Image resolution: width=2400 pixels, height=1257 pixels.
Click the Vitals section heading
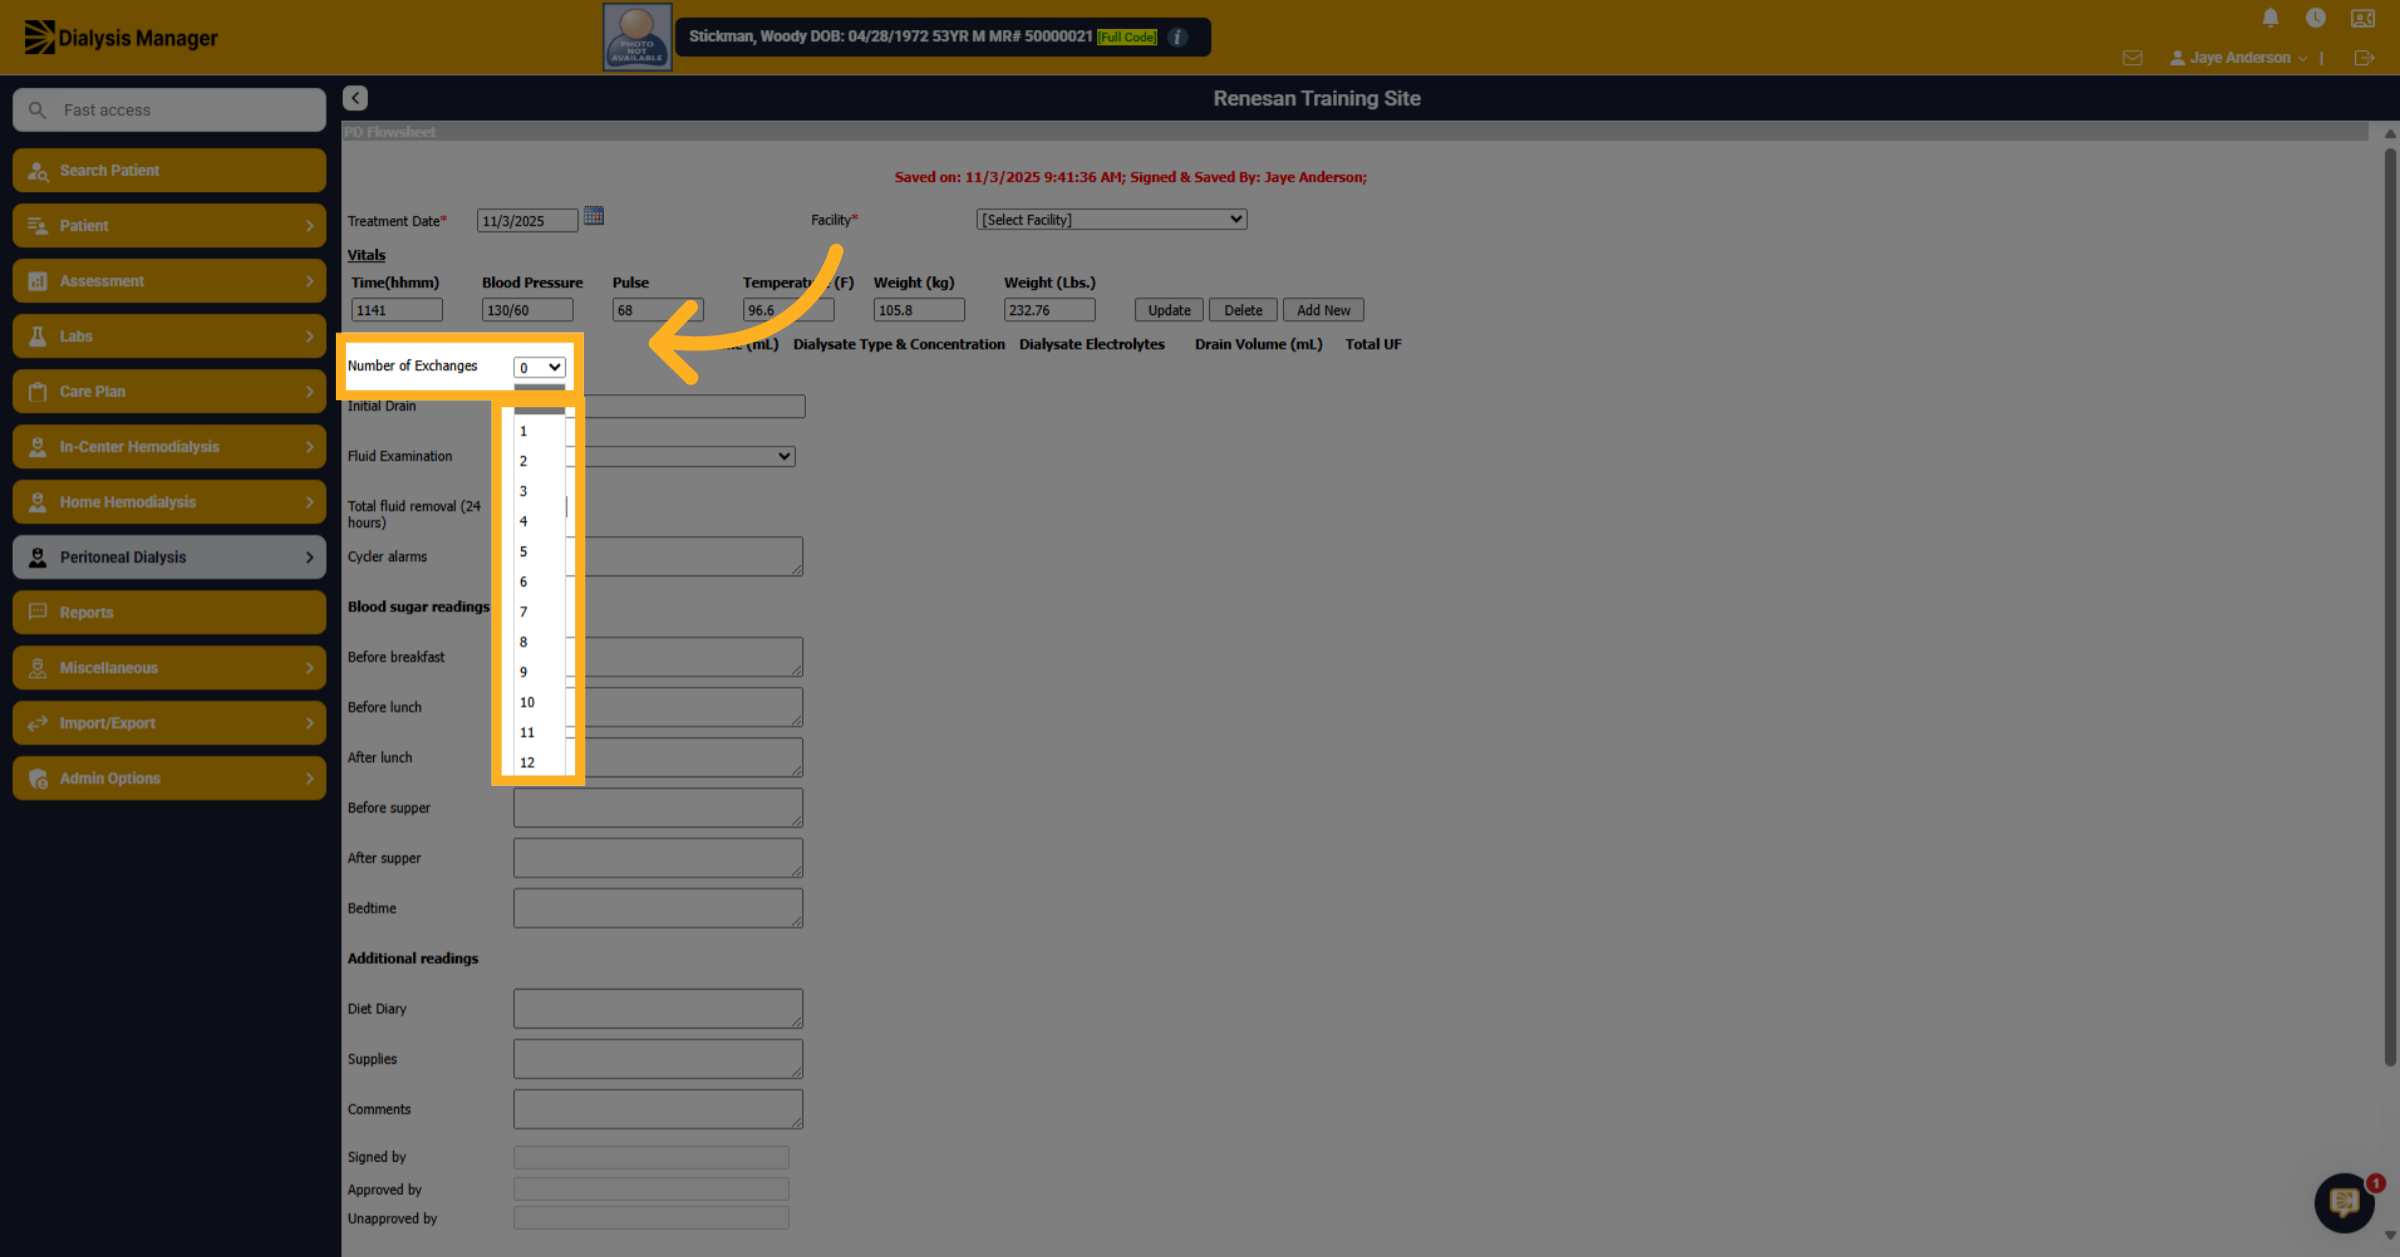[366, 255]
